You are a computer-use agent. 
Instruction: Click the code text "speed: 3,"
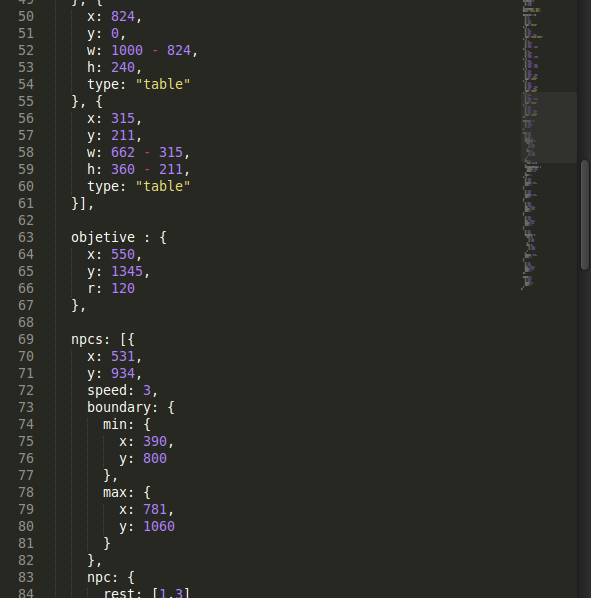coord(122,391)
